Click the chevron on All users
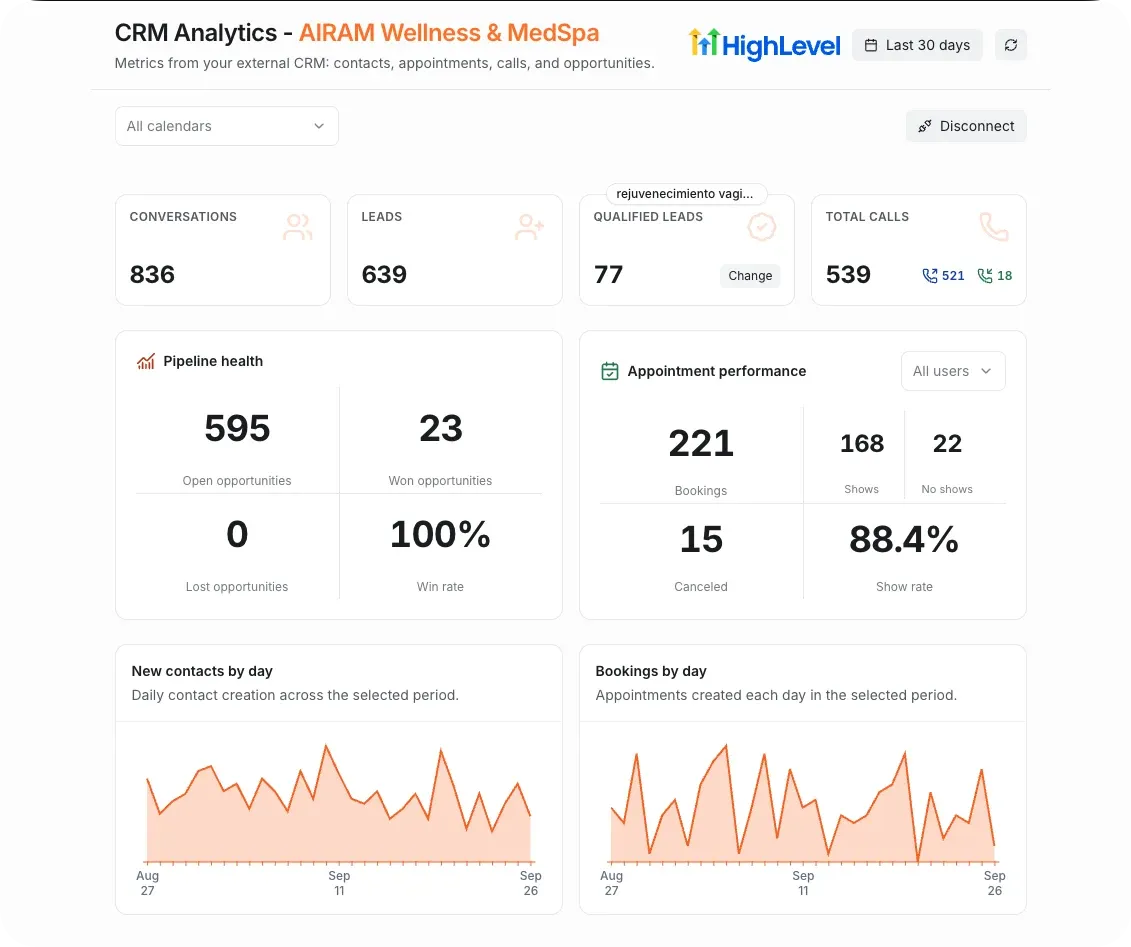Viewport: 1131px width, 947px height. click(986, 371)
